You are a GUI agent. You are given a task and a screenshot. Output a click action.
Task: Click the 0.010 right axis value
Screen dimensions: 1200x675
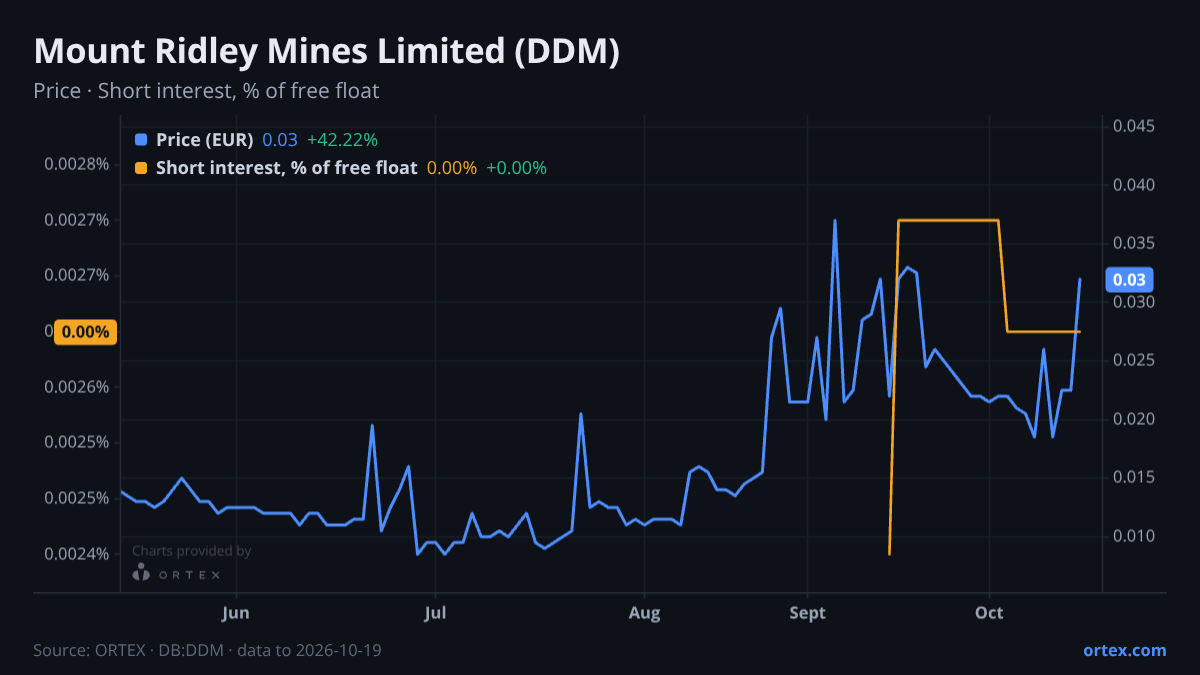1132,536
